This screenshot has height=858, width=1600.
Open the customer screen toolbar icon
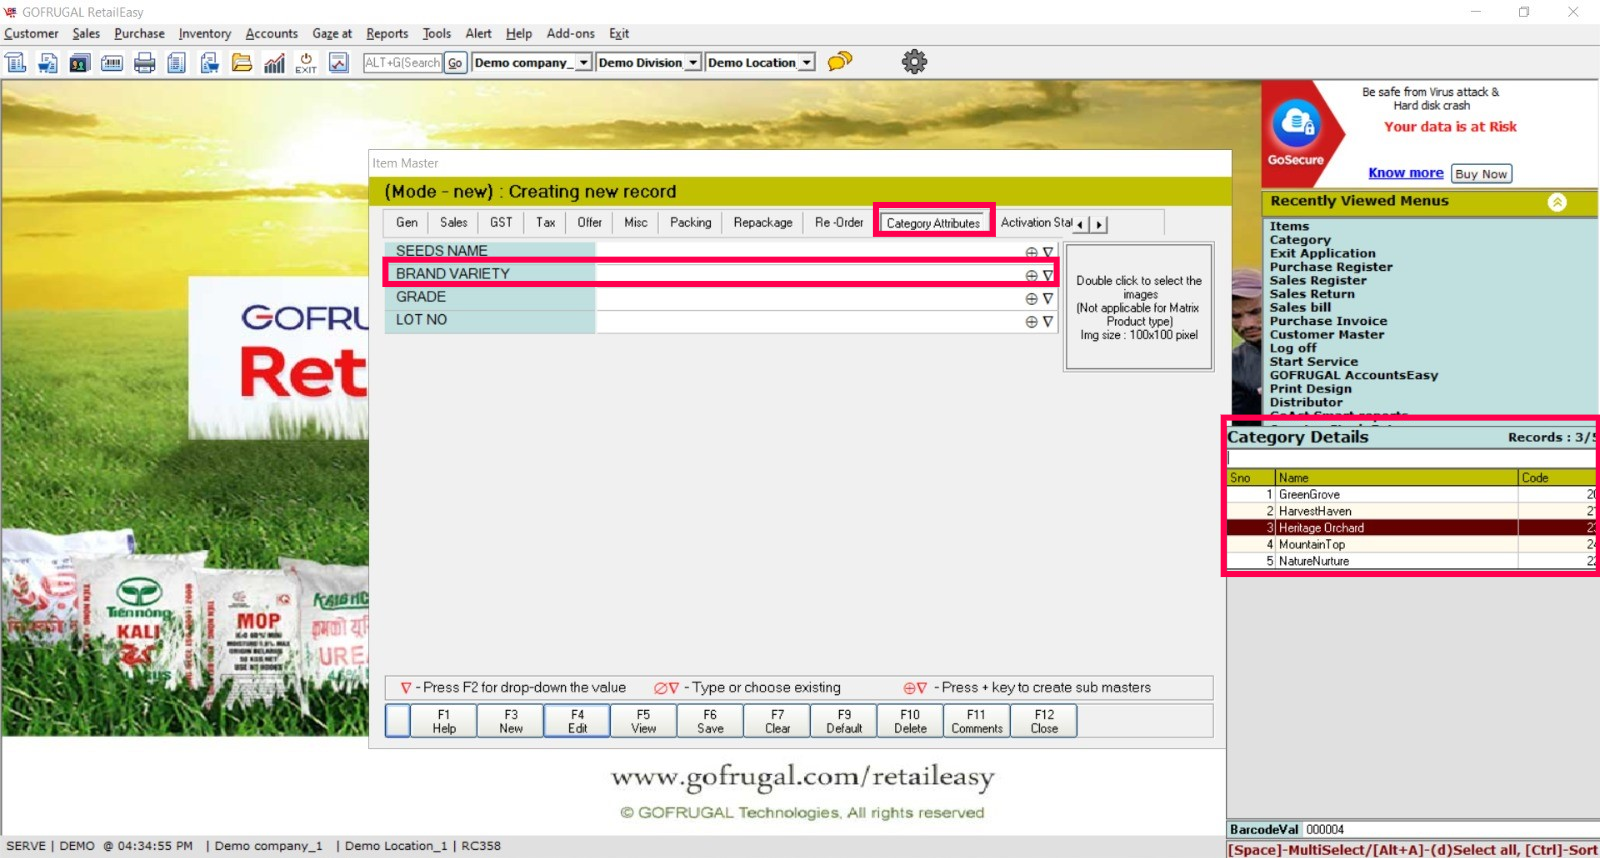coord(80,63)
